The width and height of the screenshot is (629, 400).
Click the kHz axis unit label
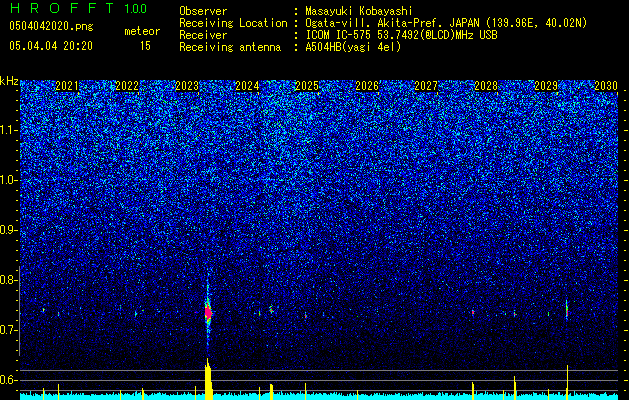pyautogui.click(x=9, y=81)
